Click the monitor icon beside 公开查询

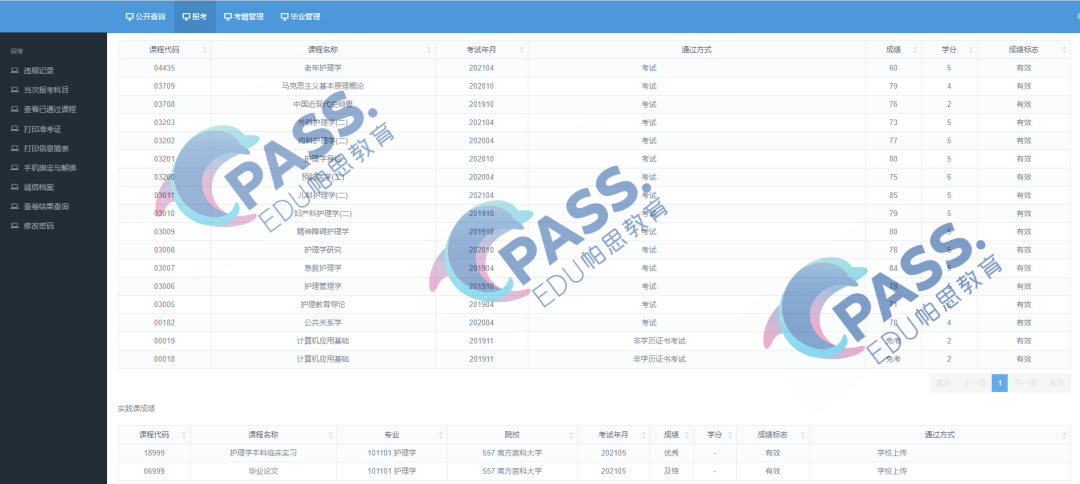(129, 17)
